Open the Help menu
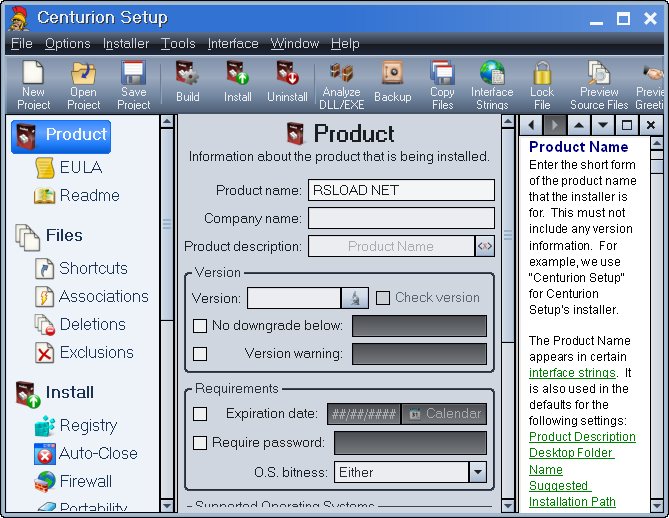 click(345, 44)
